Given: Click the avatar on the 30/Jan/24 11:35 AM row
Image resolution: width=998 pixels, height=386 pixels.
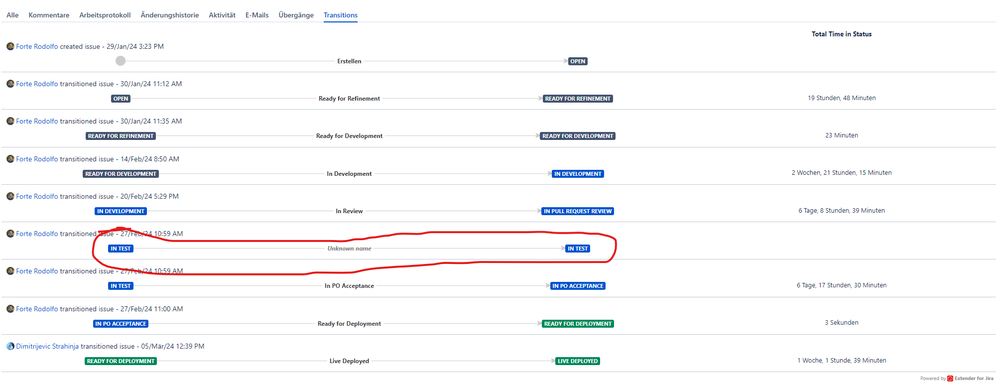Looking at the screenshot, I should 10,121.
